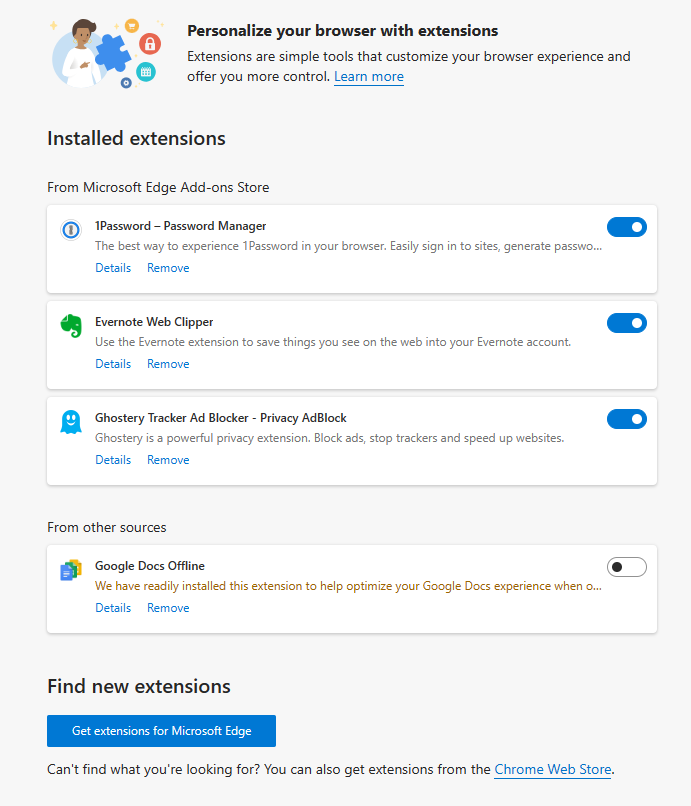
Task: Open the Learn more link
Action: coord(368,76)
